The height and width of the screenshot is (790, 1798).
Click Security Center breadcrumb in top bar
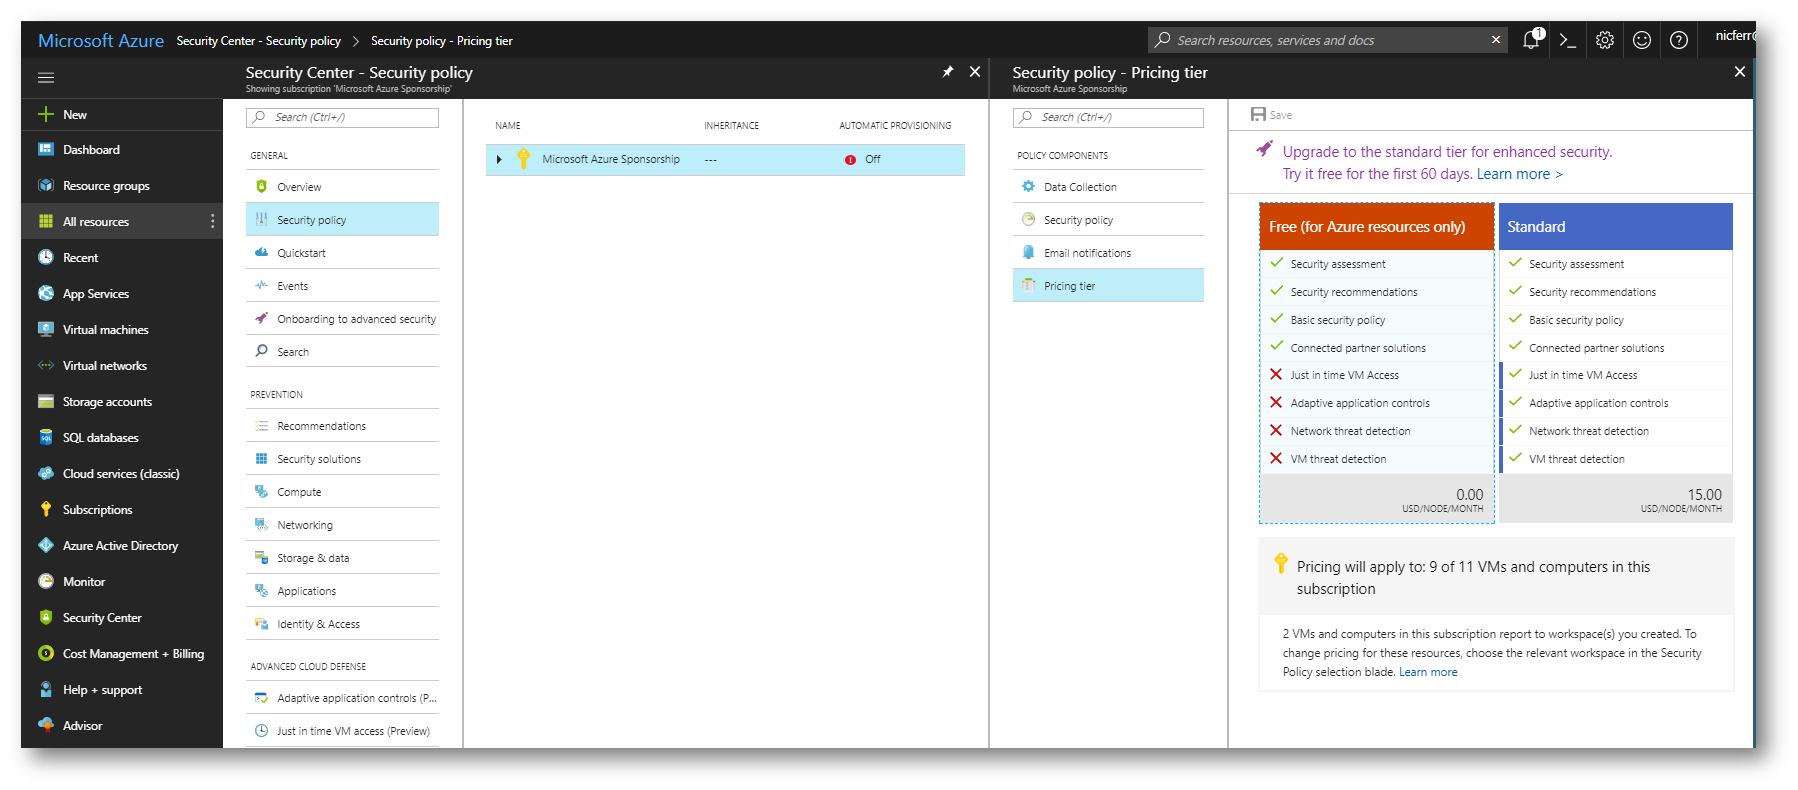(258, 41)
